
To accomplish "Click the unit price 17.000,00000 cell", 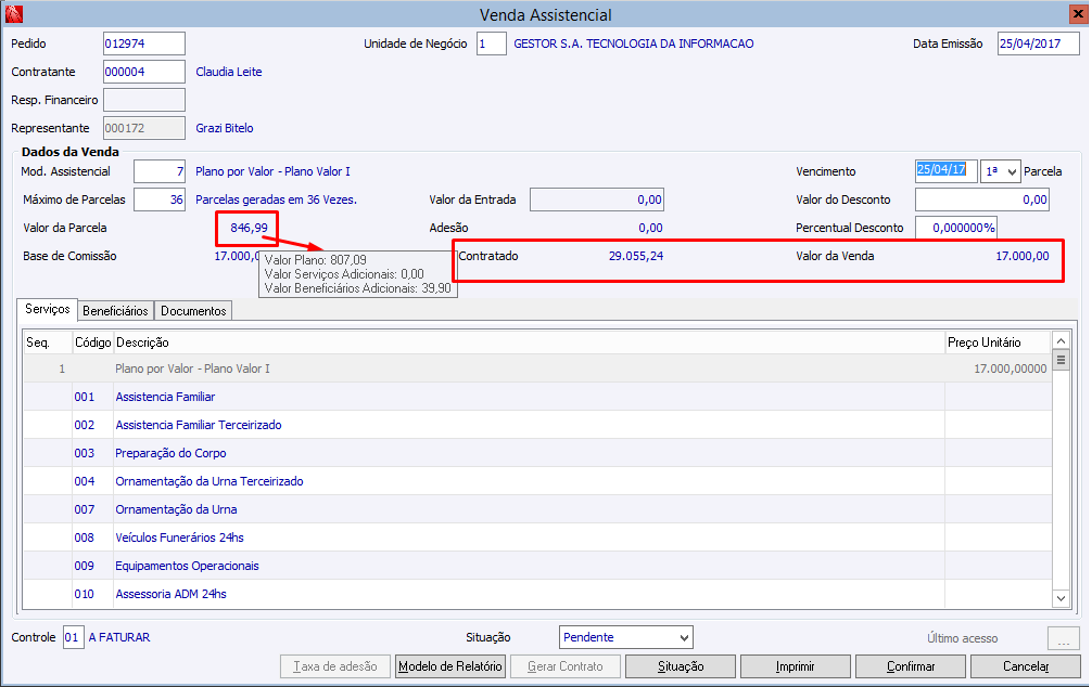I will (x=1010, y=368).
